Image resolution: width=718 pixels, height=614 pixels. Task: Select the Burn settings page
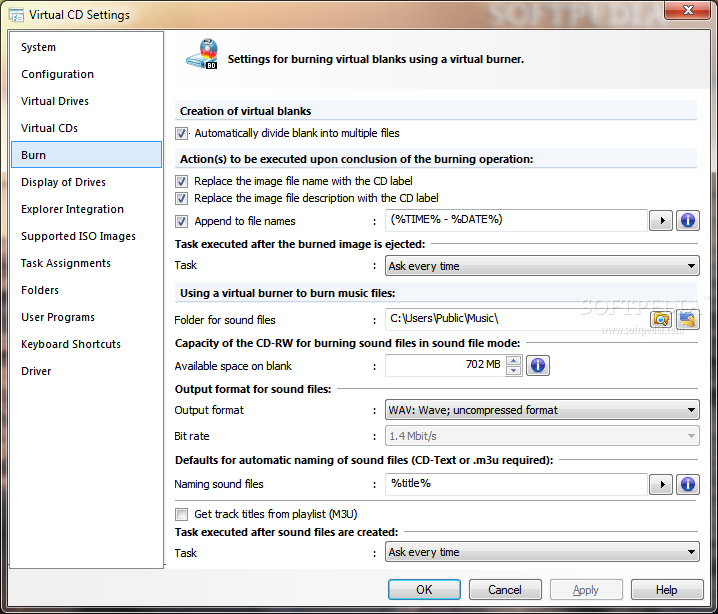click(87, 155)
